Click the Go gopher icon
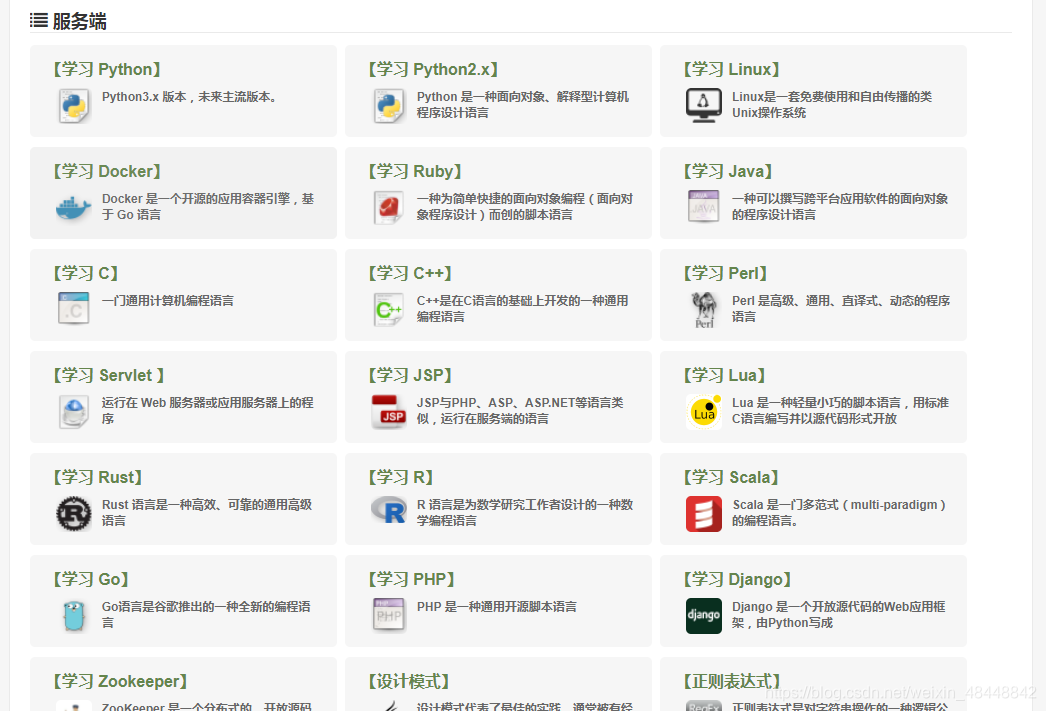This screenshot has width=1046, height=711. (73, 616)
